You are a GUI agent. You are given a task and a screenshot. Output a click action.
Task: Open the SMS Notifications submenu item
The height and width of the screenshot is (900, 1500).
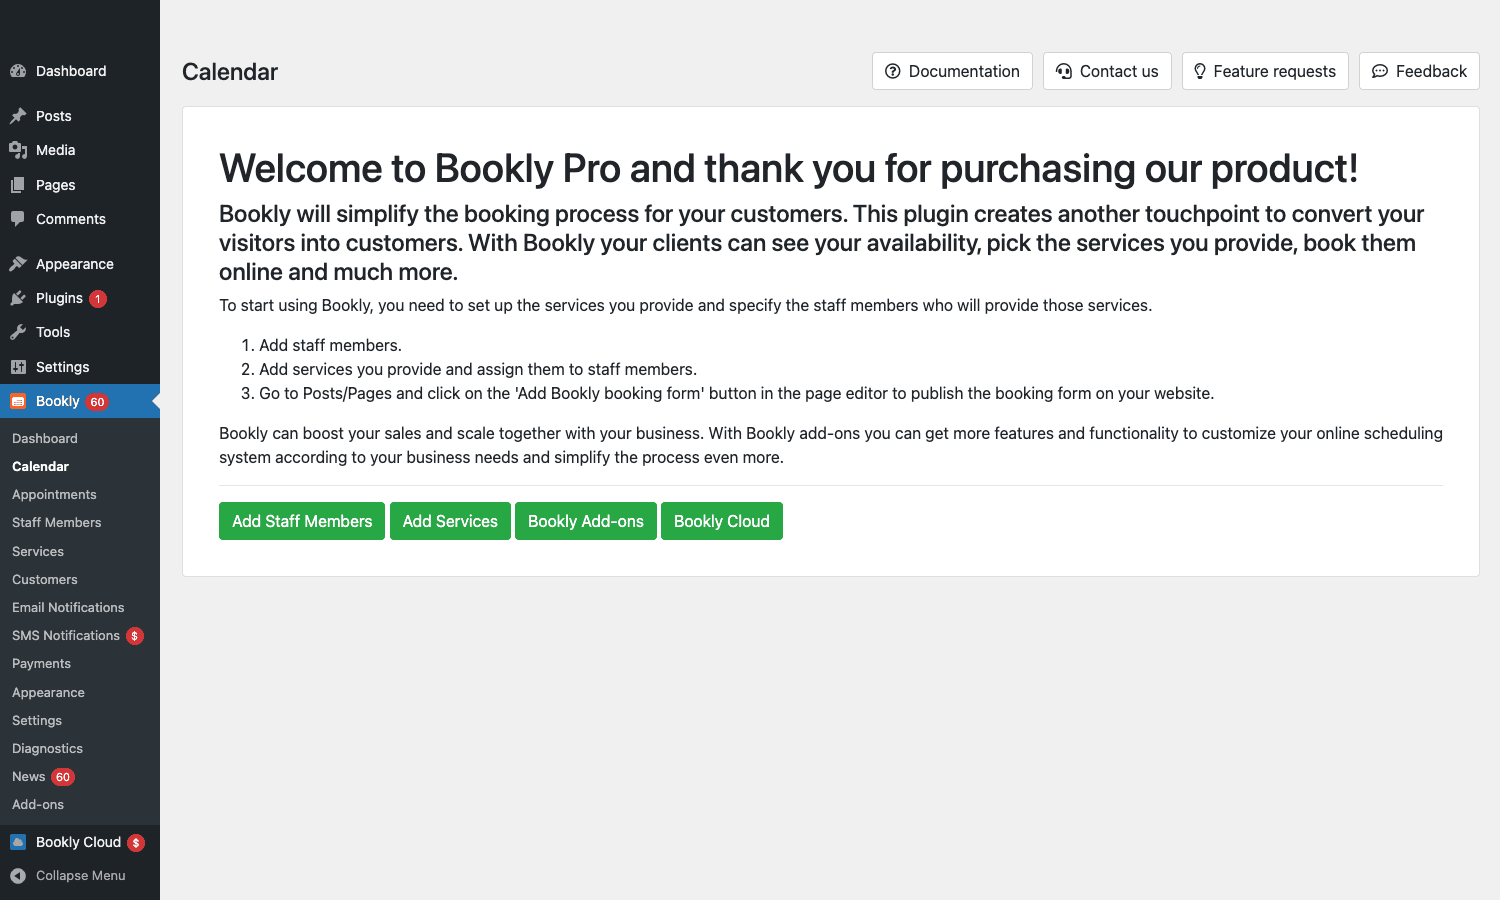tap(80, 635)
